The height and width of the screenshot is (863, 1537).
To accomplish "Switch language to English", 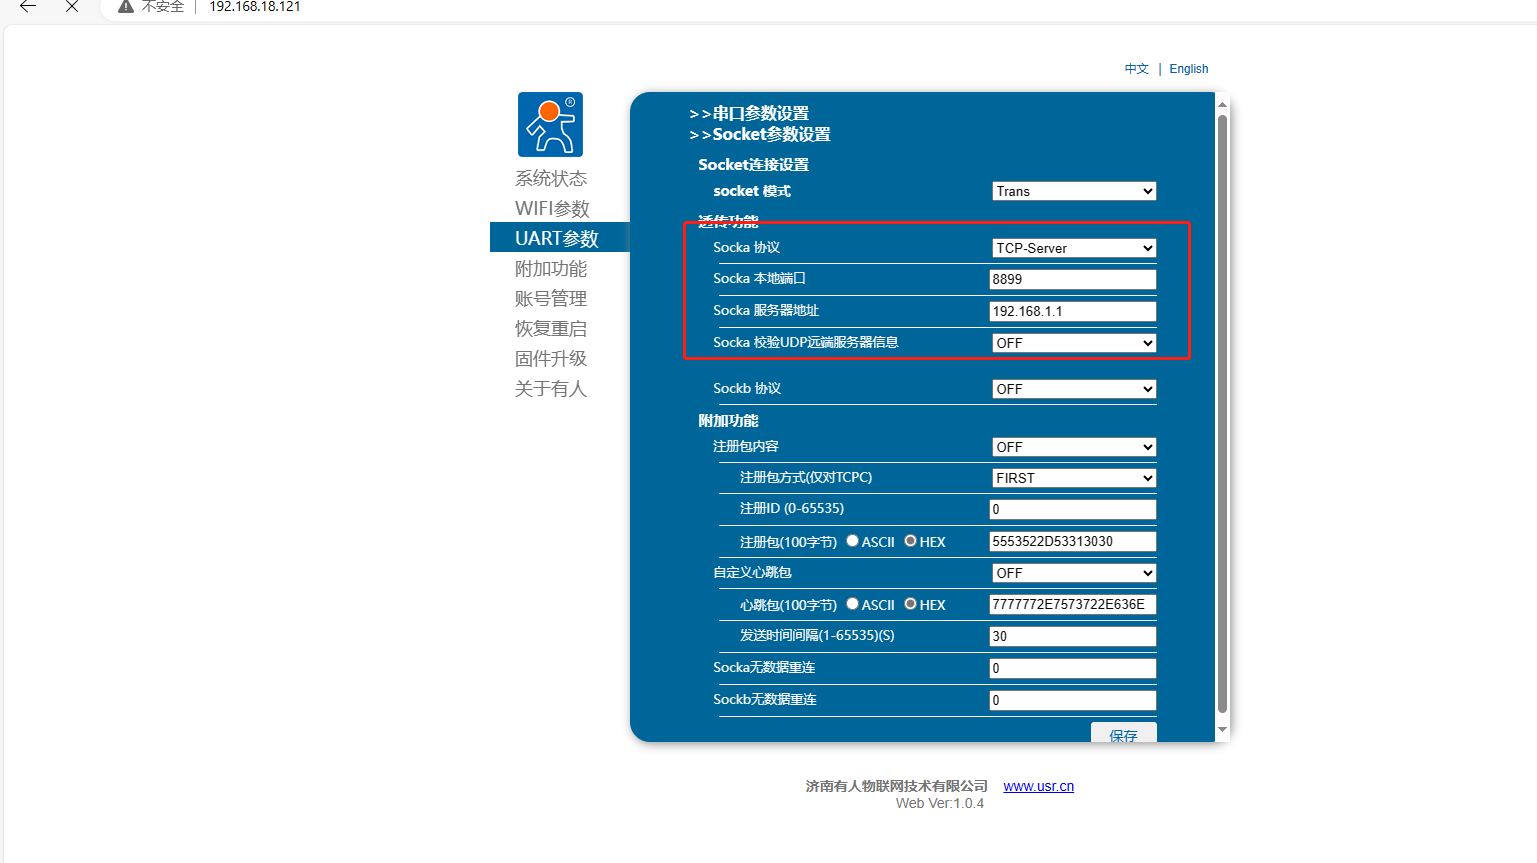I will 1188,69.
